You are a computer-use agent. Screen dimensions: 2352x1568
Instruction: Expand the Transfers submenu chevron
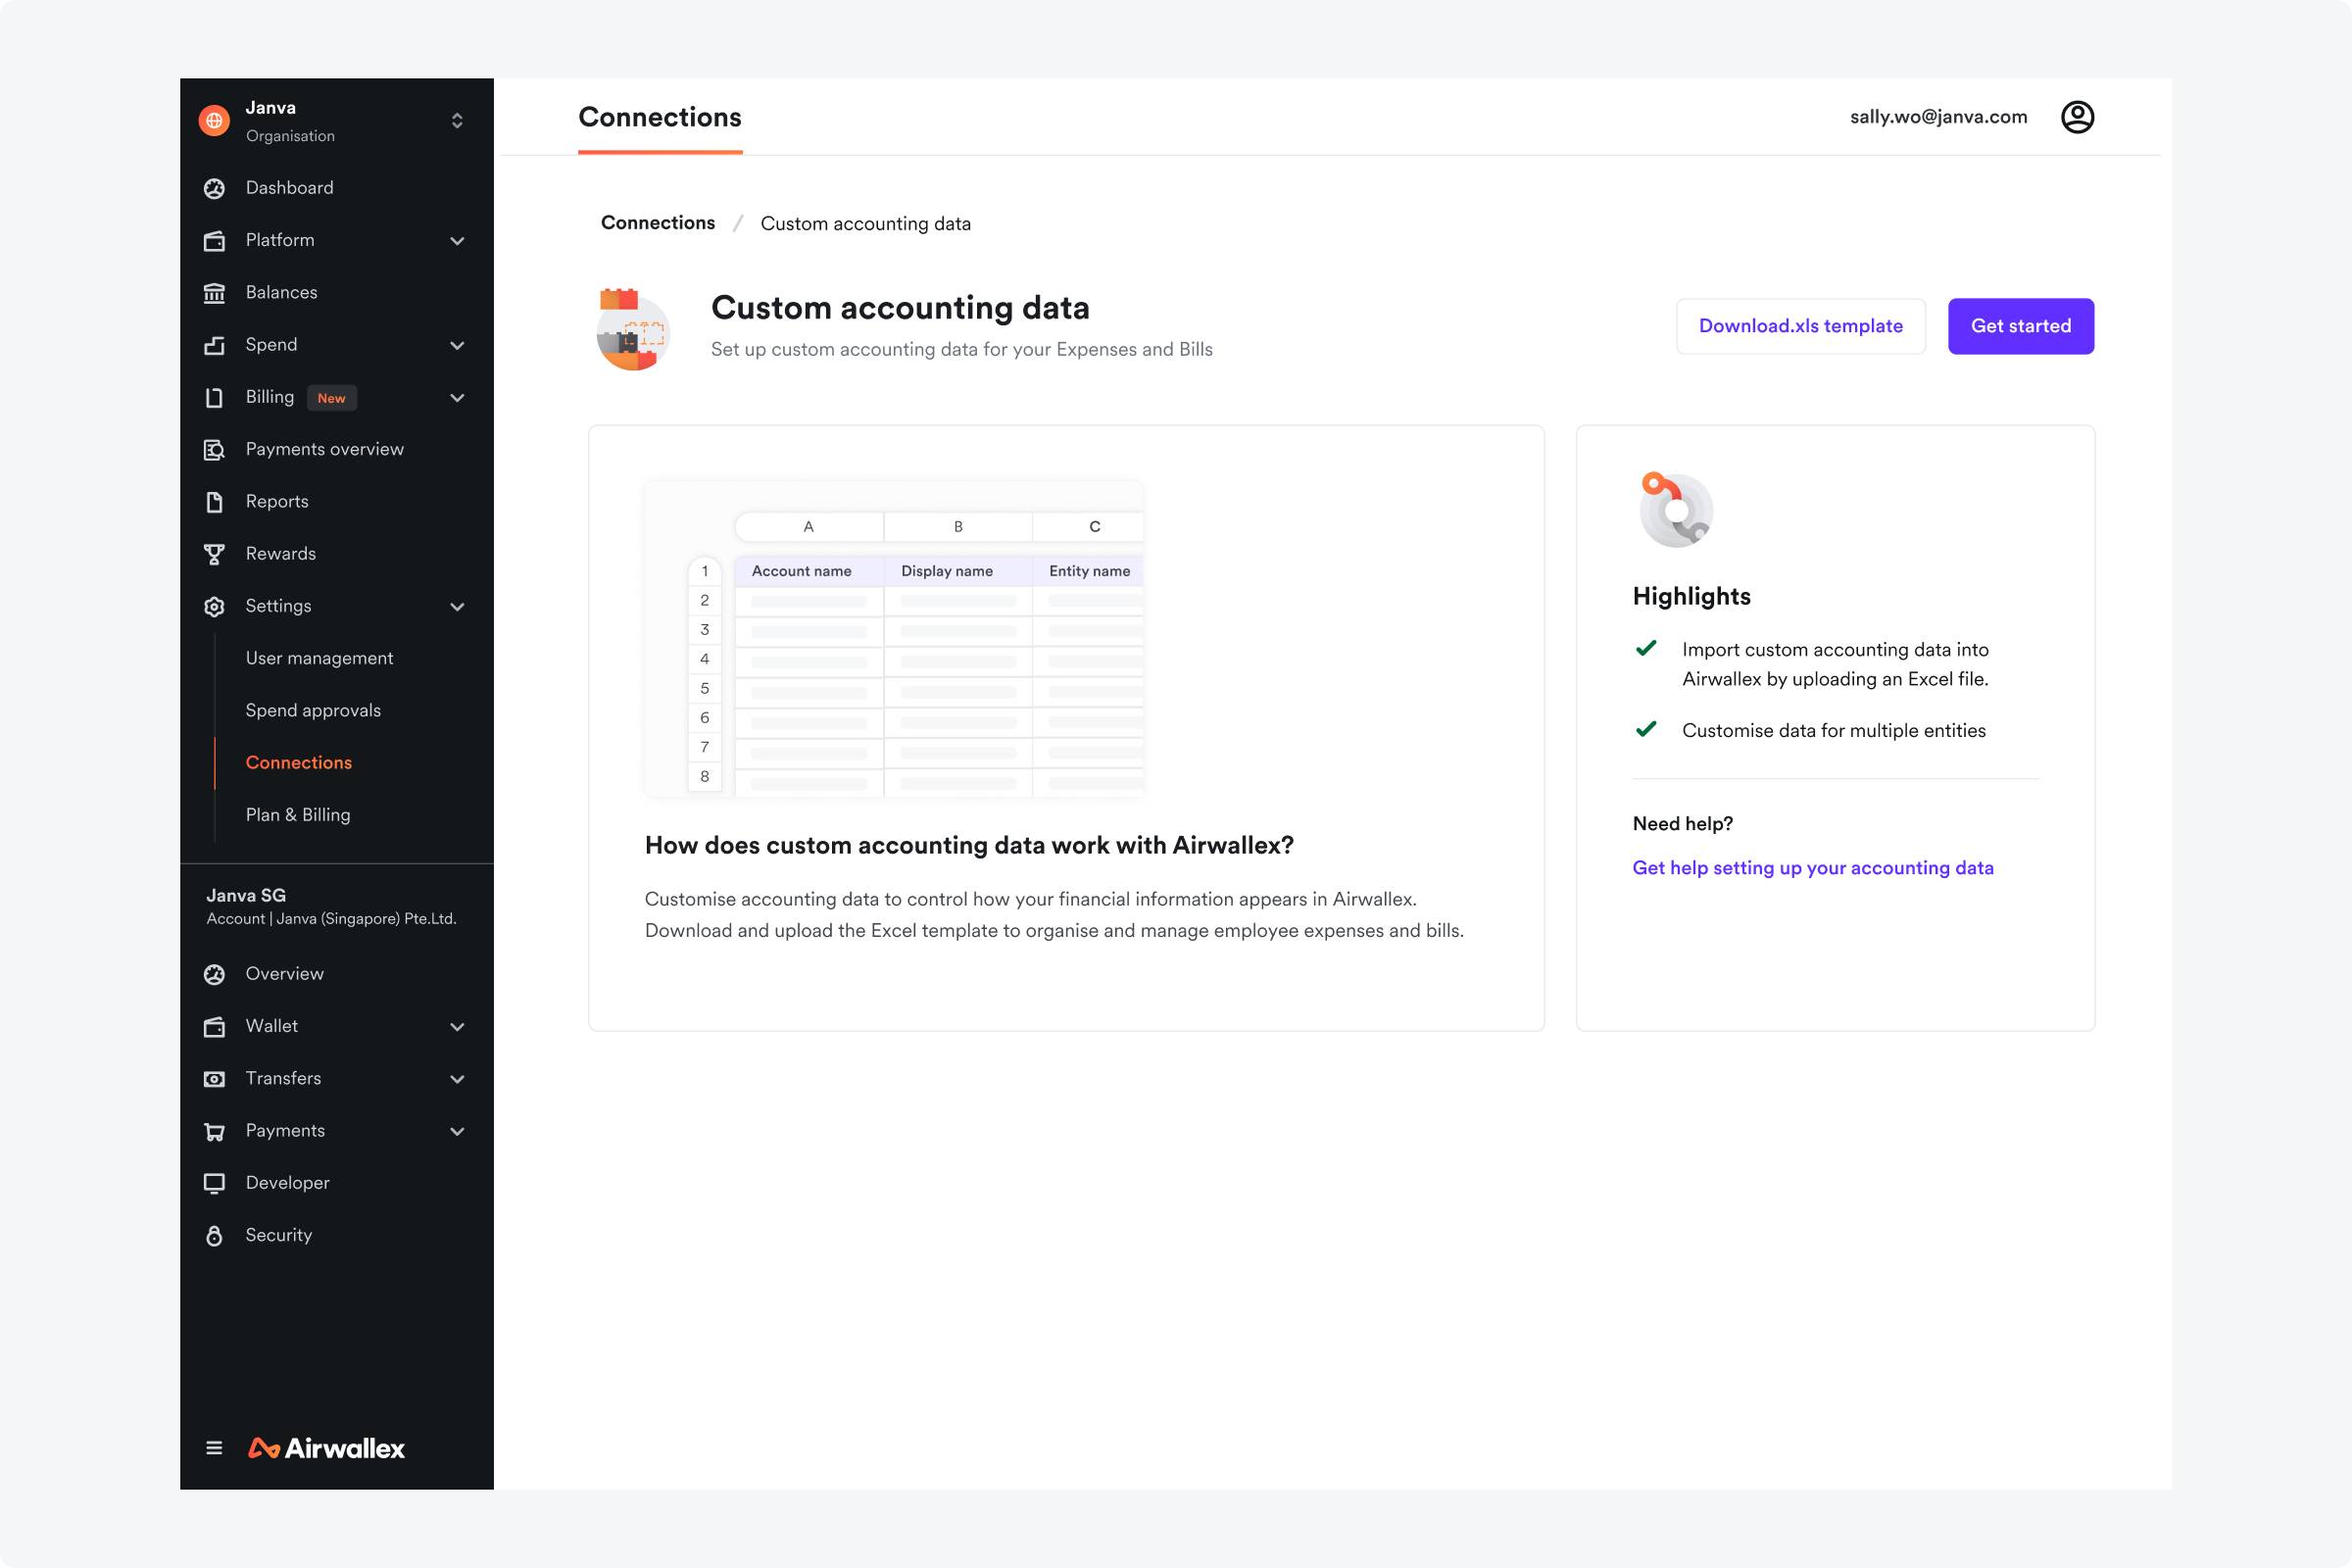coord(457,1079)
